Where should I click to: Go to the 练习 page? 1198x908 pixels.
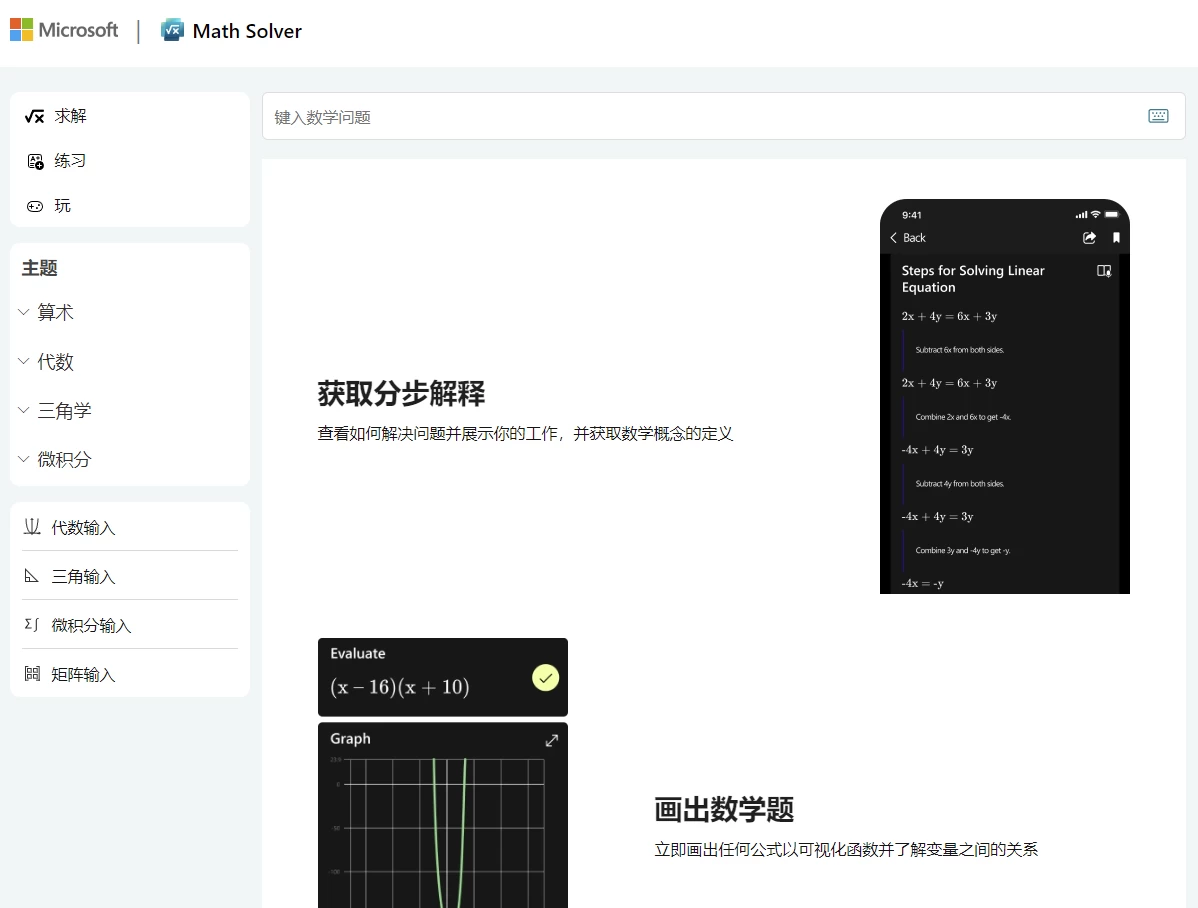(70, 161)
